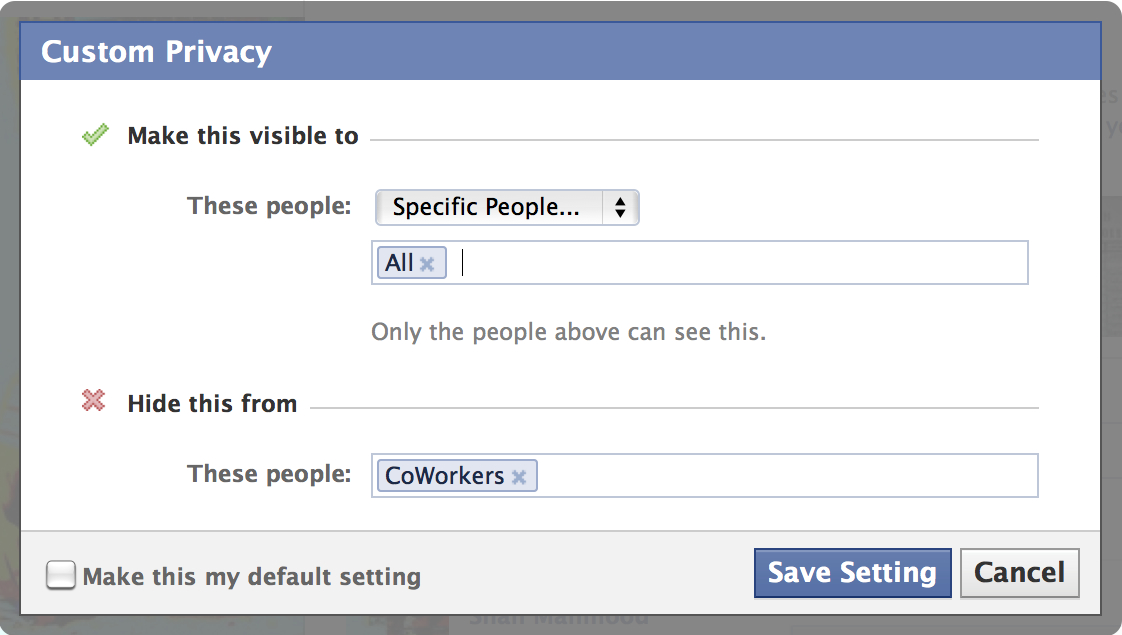Screen dimensions: 1122x635
Task: Click the up-down arrows on the Specific People selector
Action: point(620,208)
